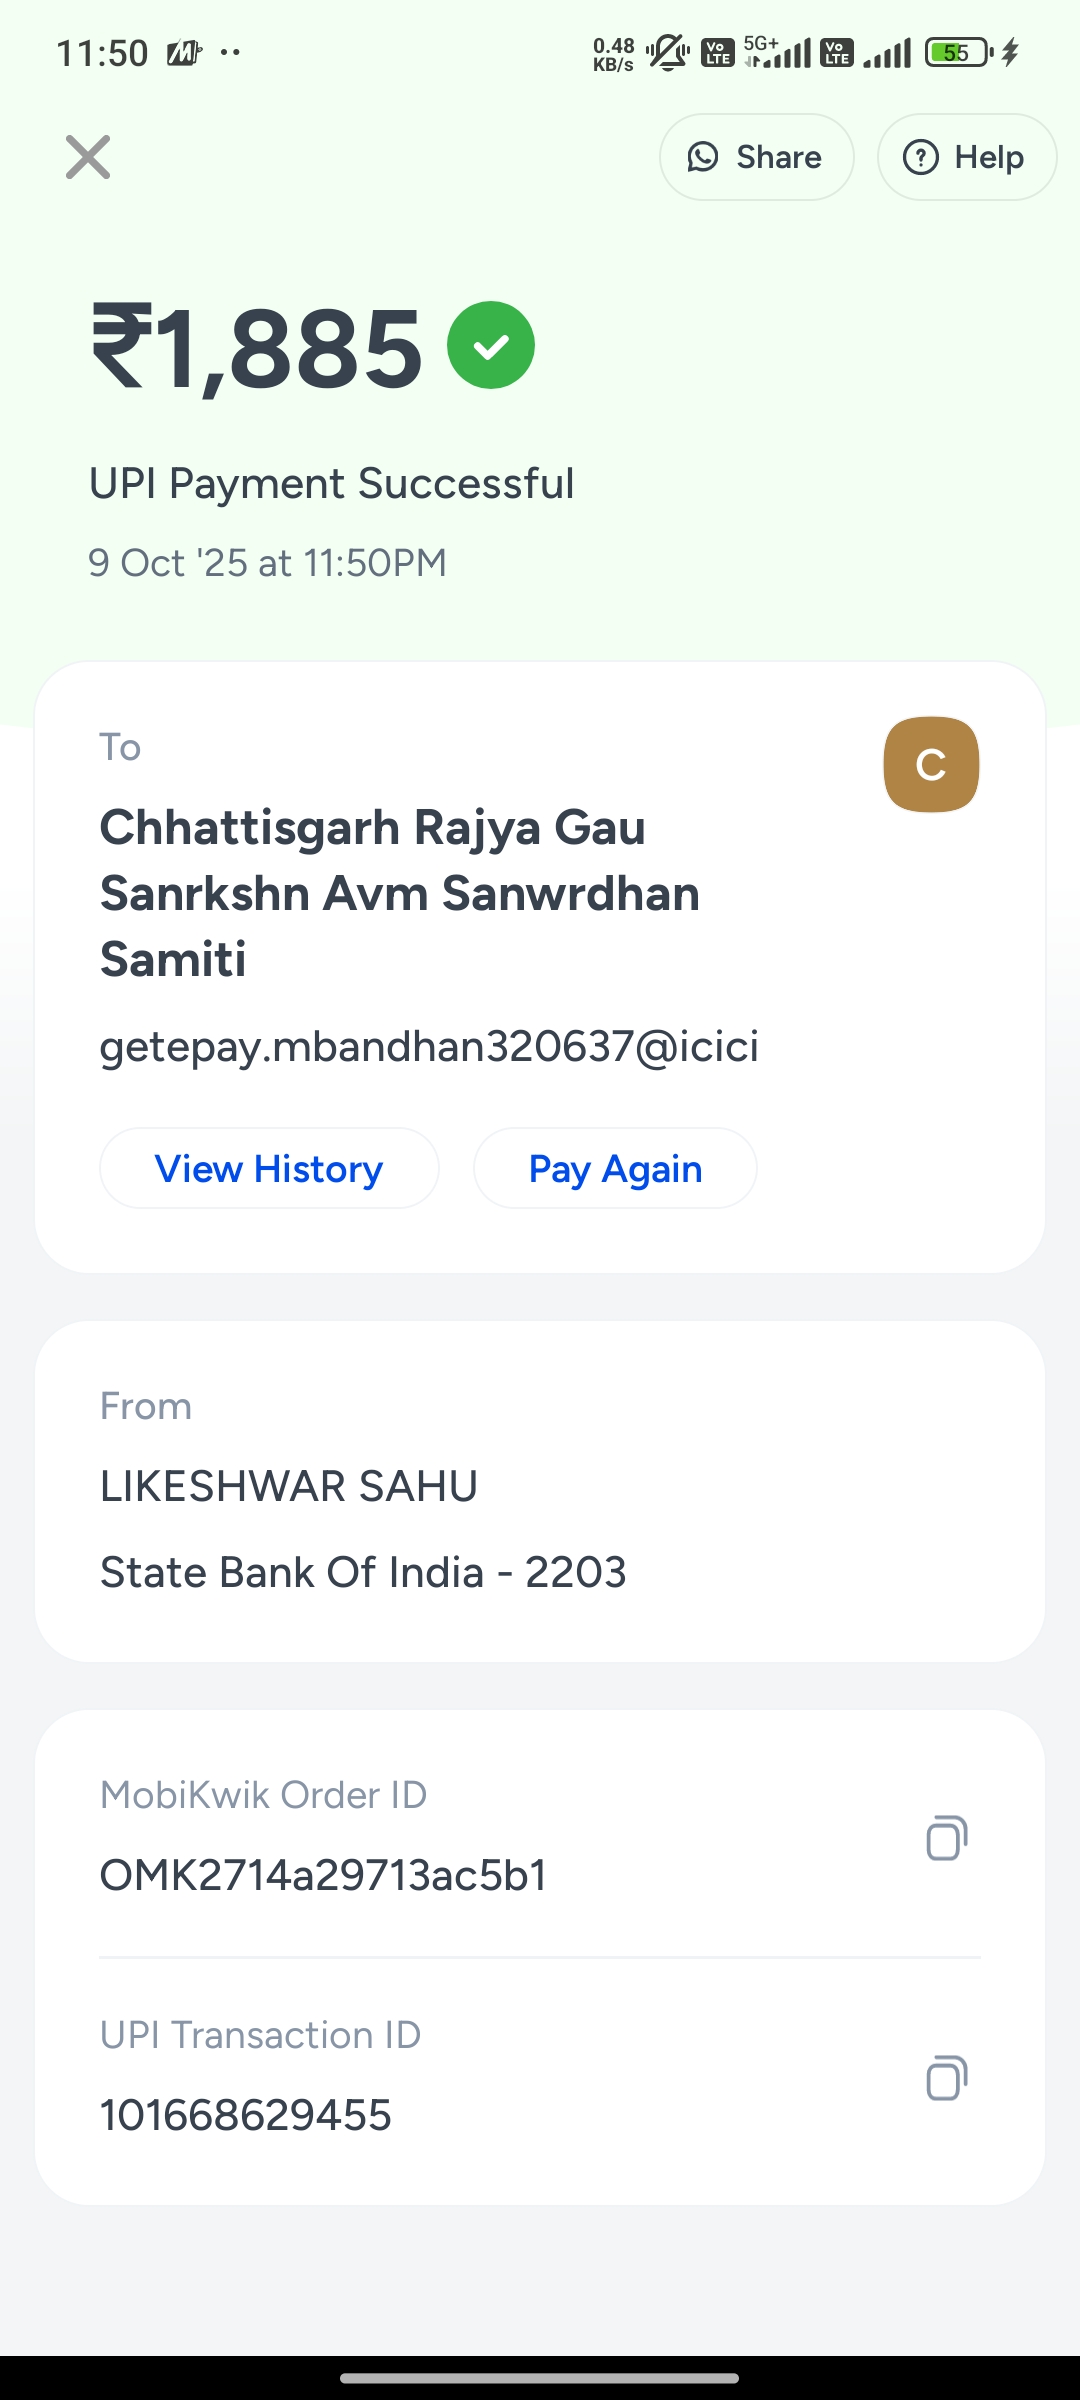Screen dimensions: 1080x2400
Task: Copy the UPI Transaction ID
Action: [x=946, y=2078]
